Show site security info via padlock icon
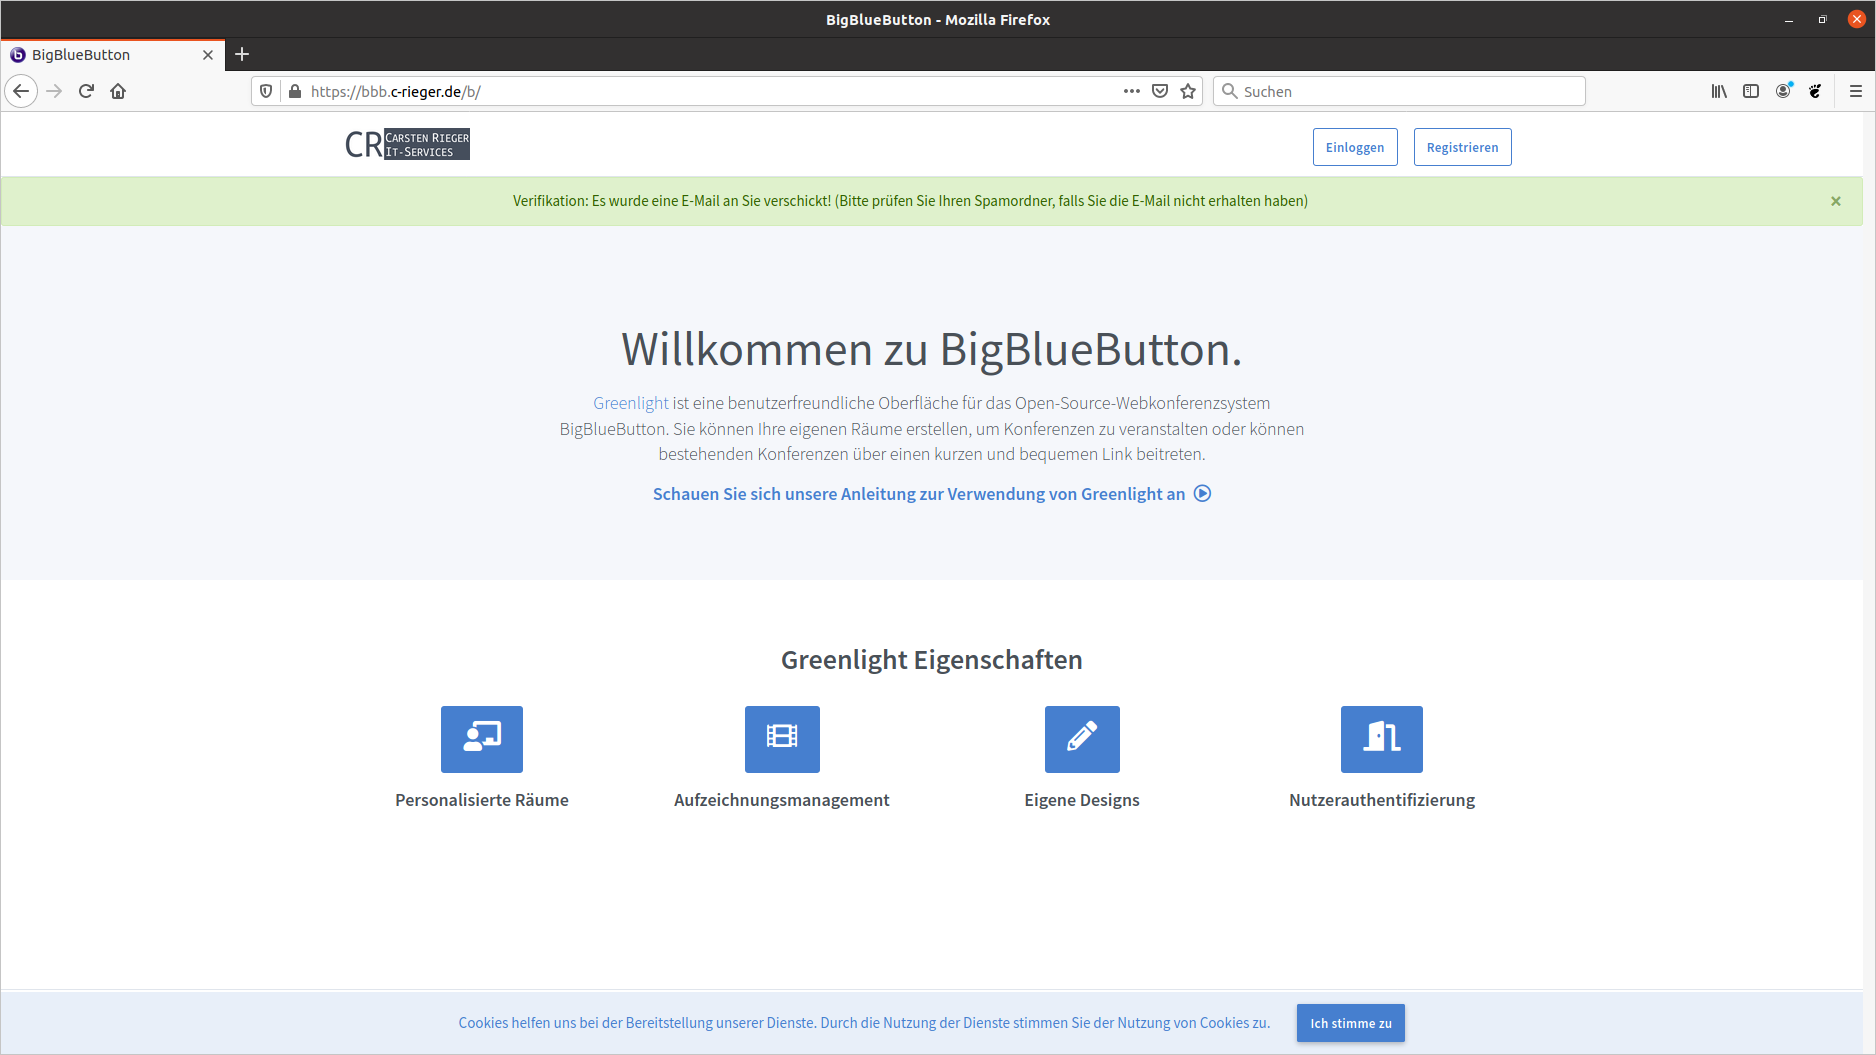 [x=294, y=91]
